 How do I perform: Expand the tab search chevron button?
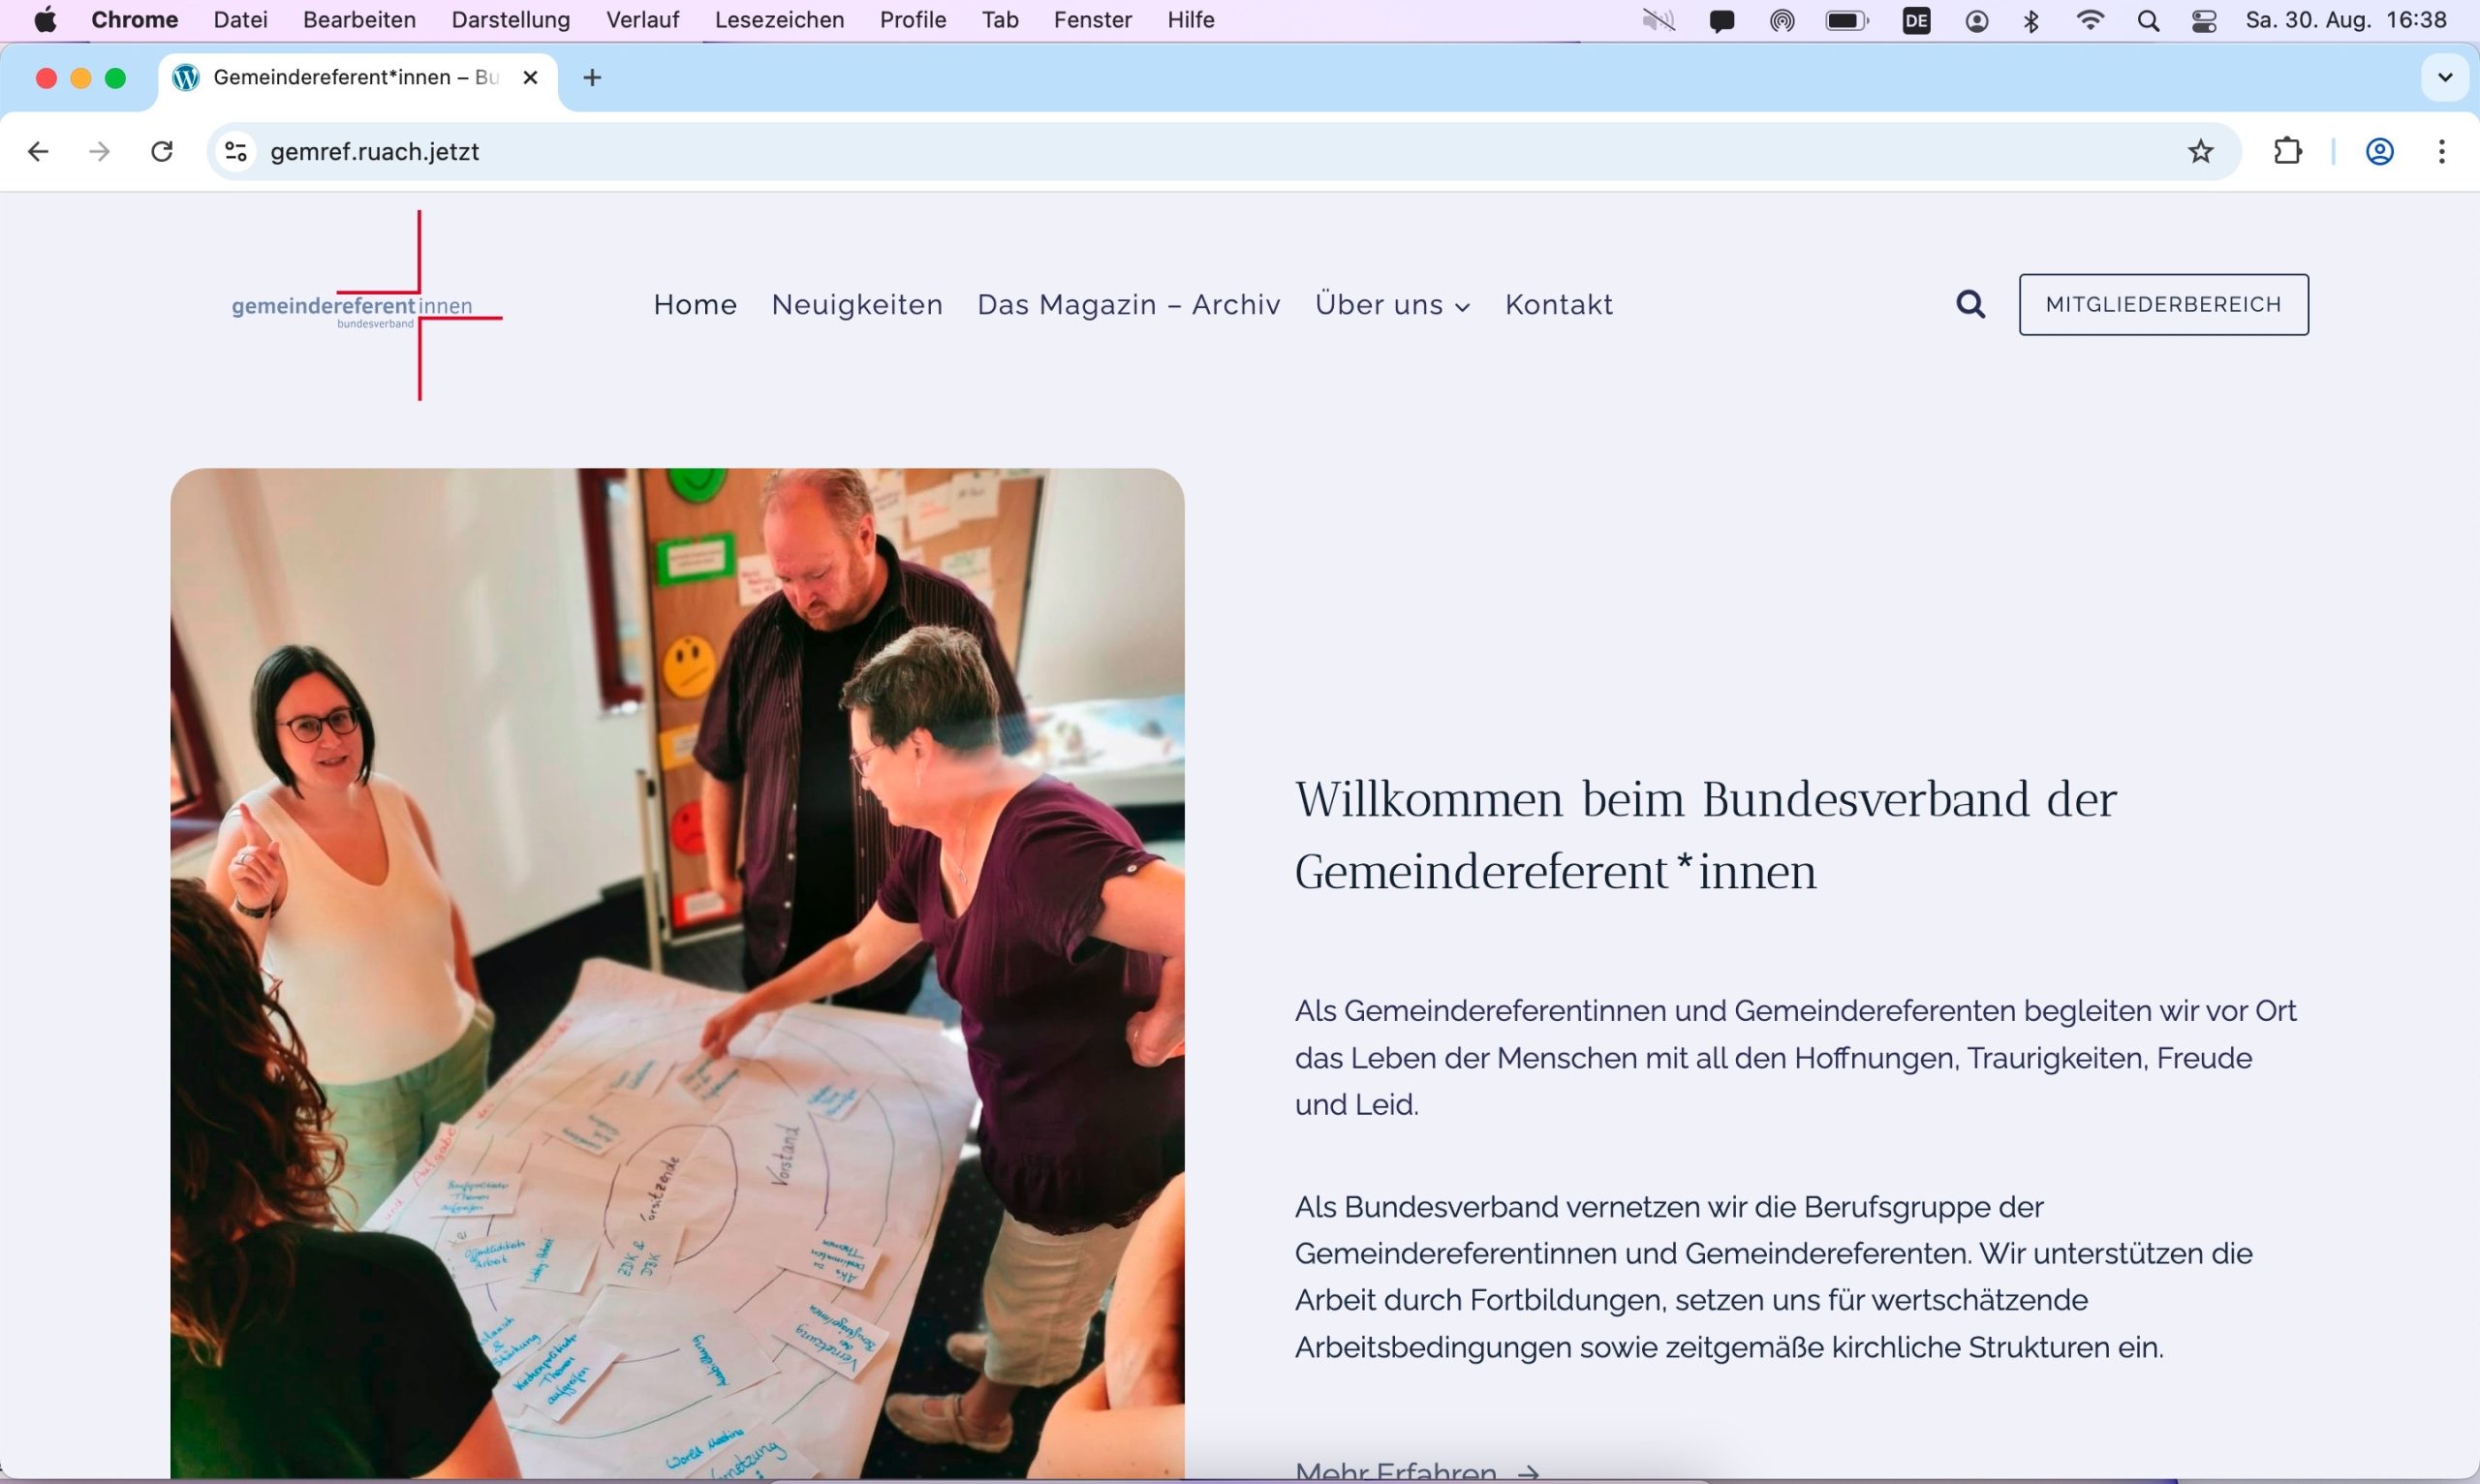tap(2444, 77)
